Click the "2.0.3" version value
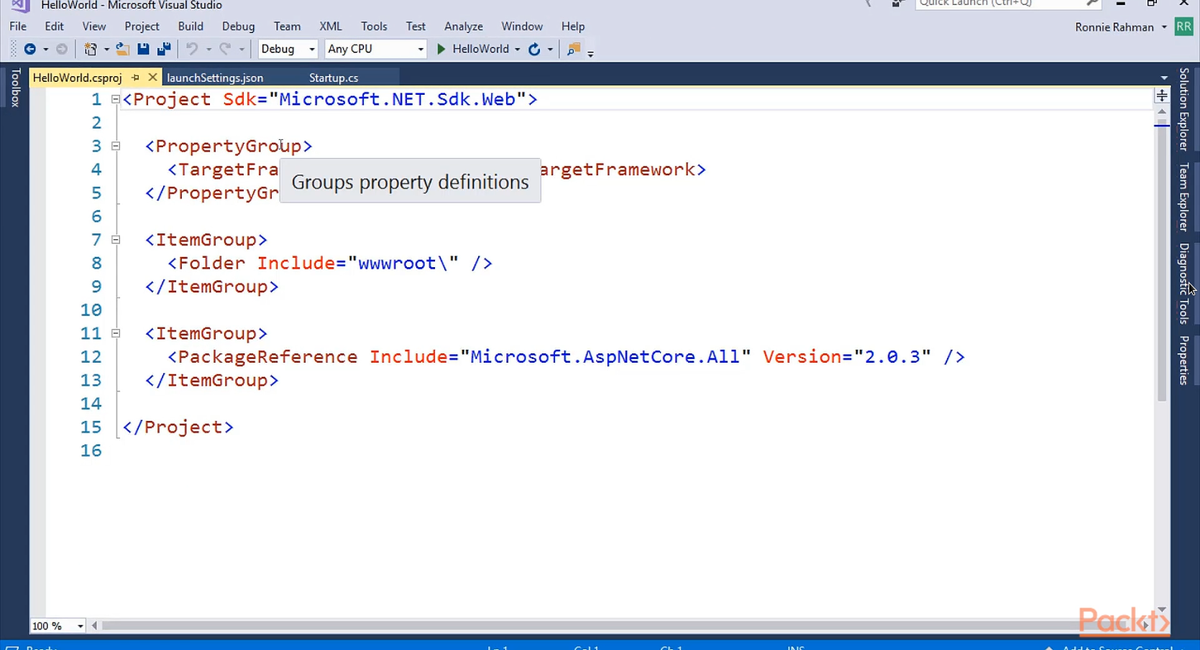 891,357
